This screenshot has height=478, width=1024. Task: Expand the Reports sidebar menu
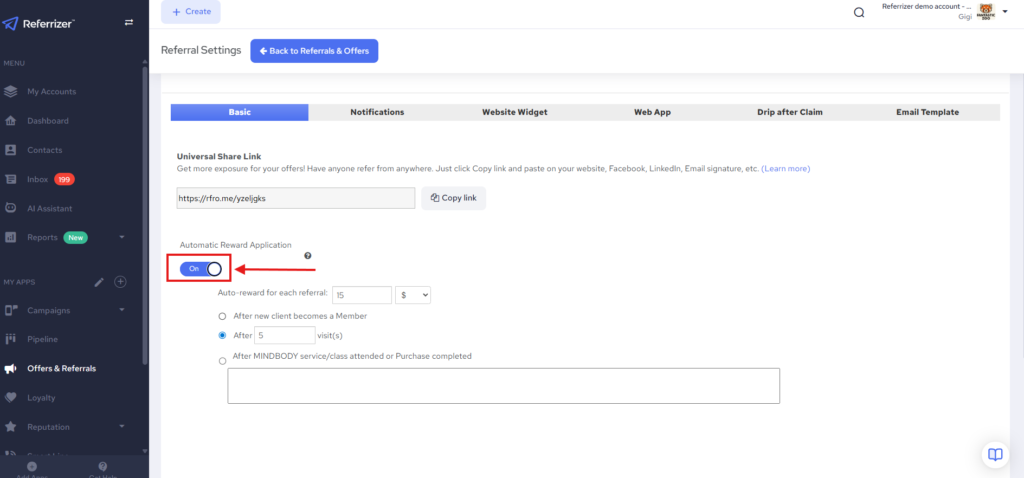(121, 238)
